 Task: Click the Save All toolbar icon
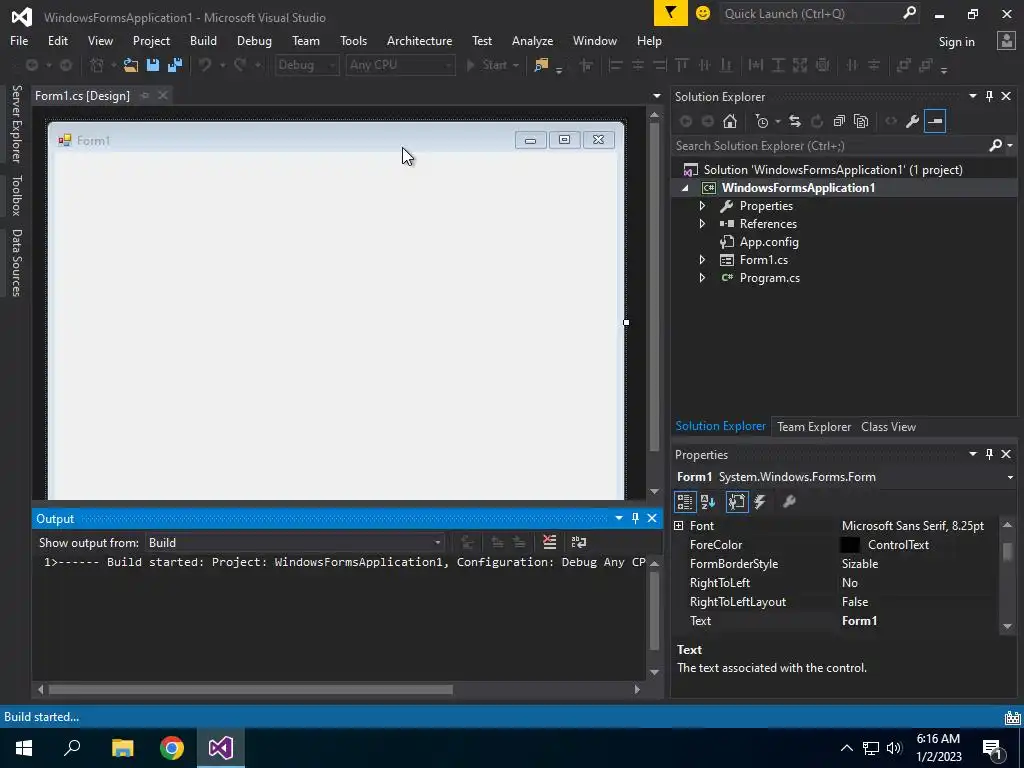(175, 65)
